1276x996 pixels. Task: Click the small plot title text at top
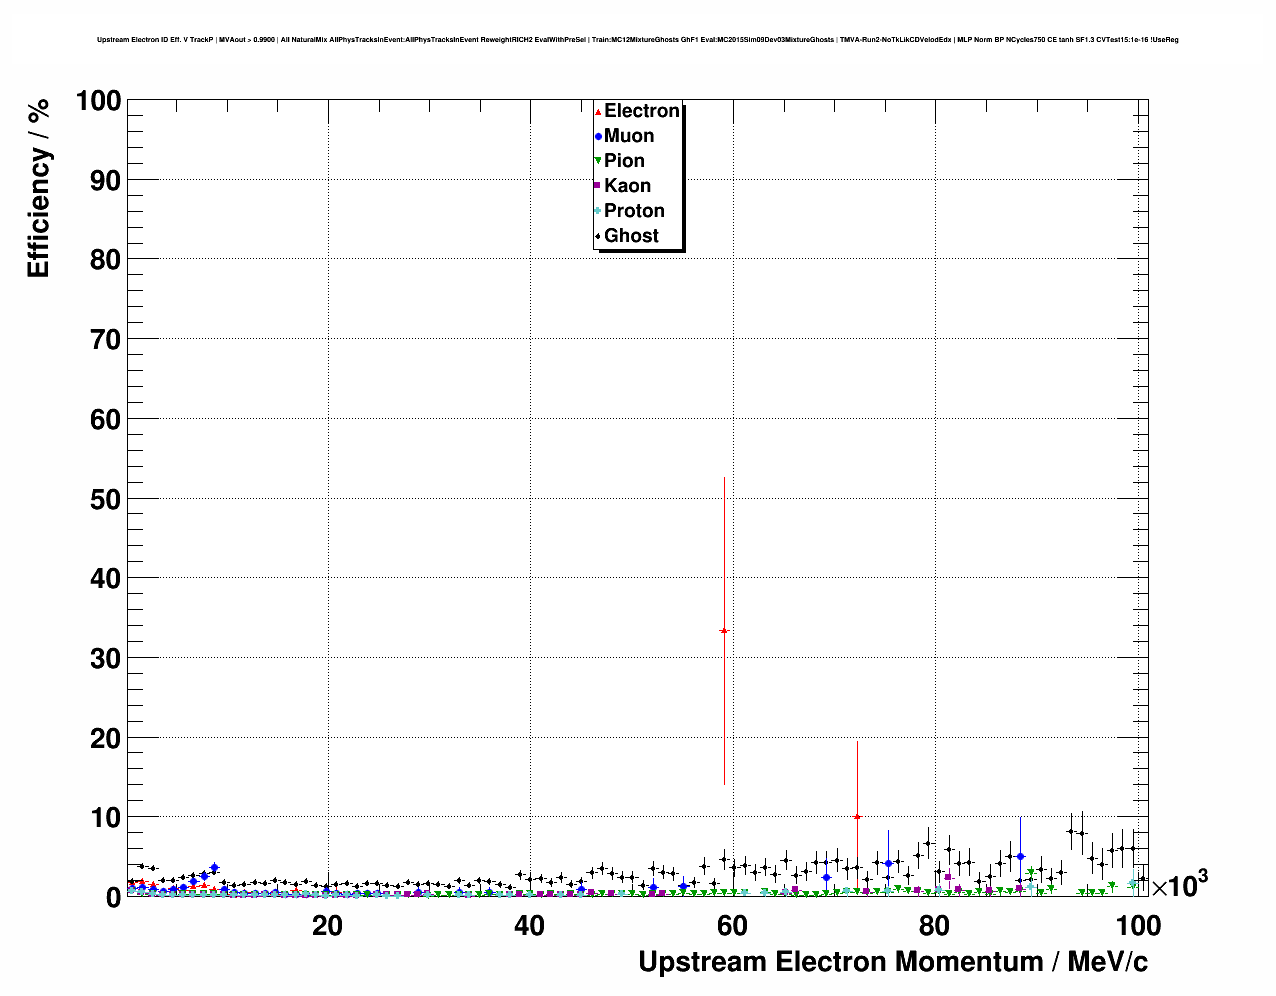[637, 40]
